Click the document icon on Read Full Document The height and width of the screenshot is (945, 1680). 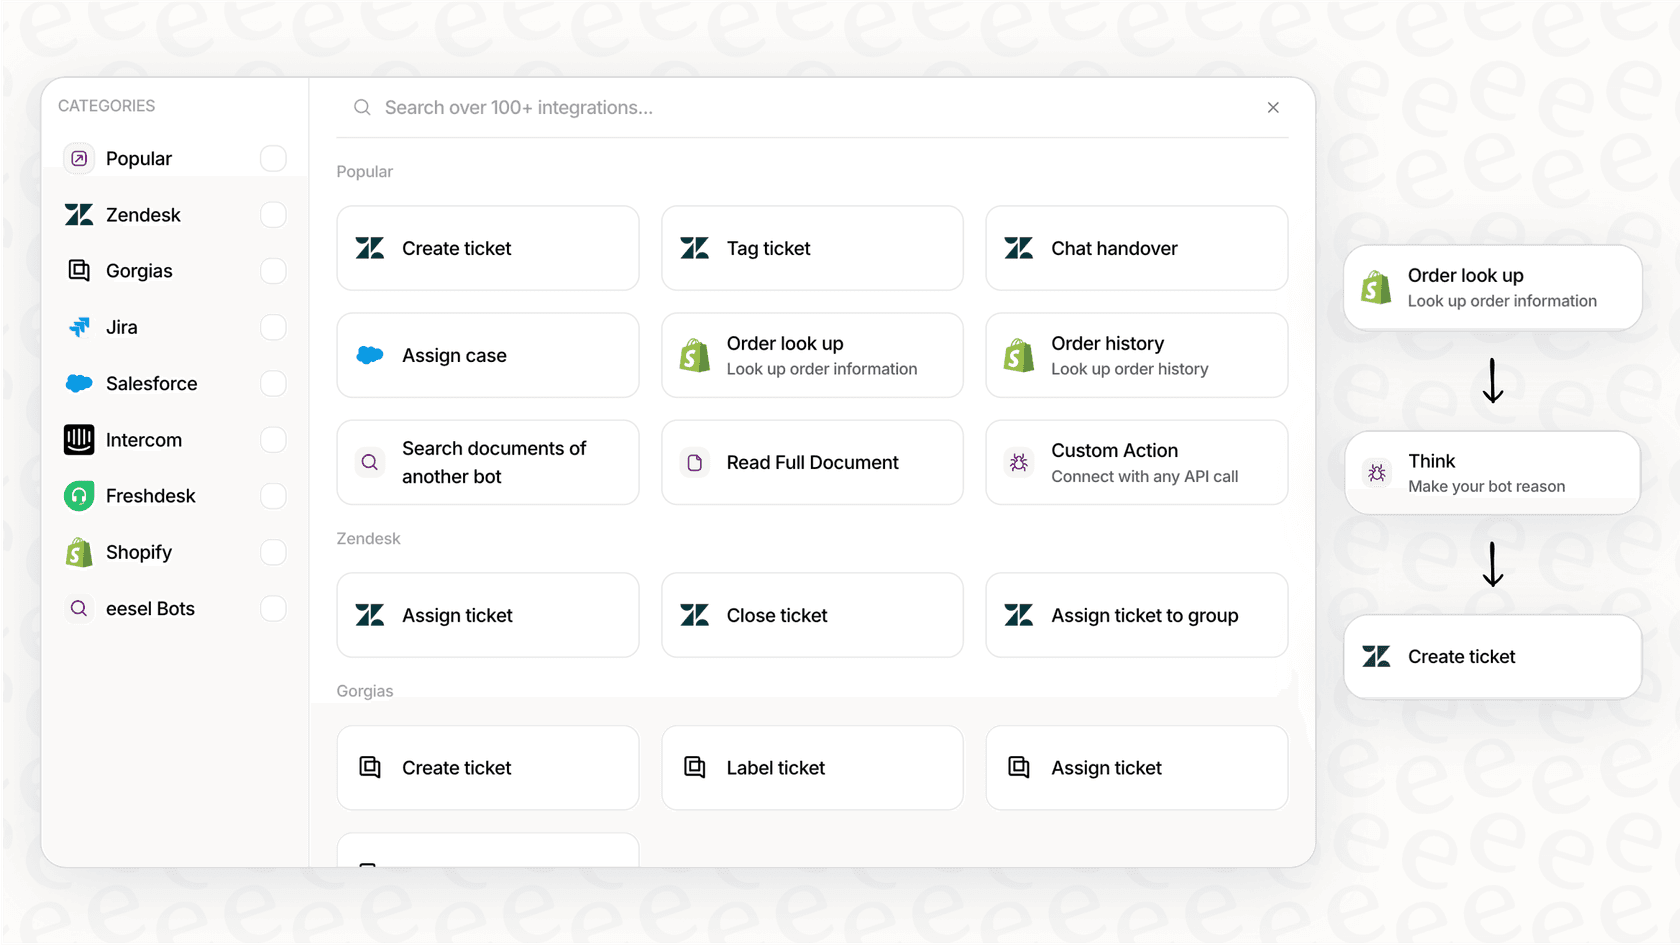coord(694,462)
